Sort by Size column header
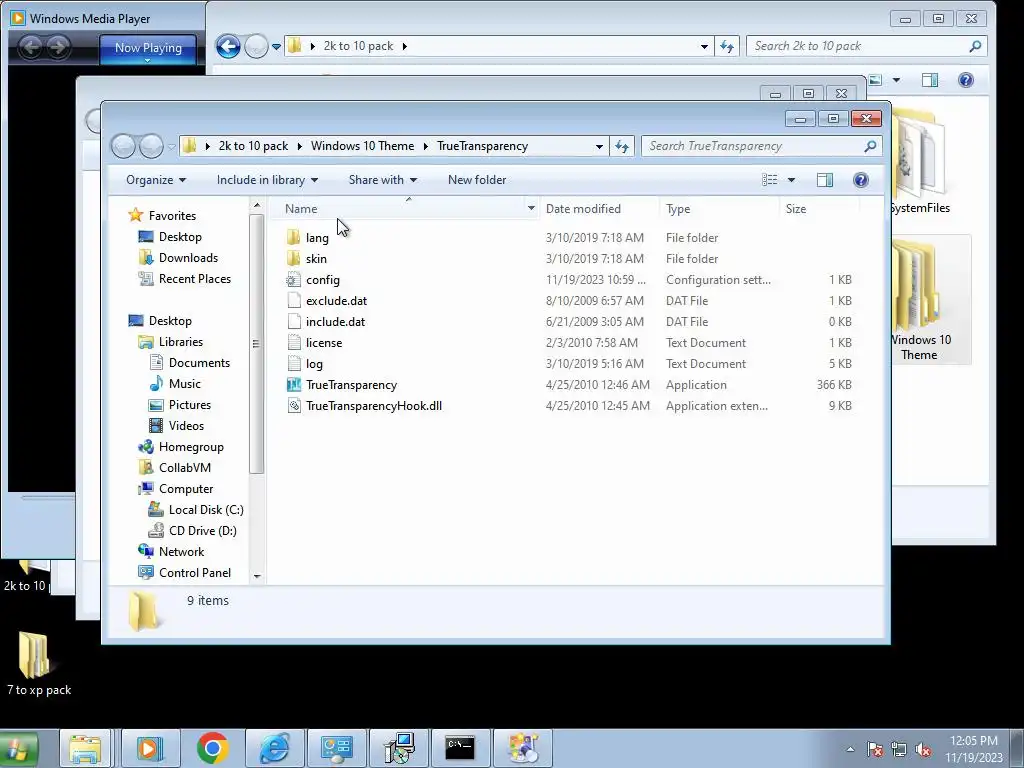Image resolution: width=1024 pixels, height=768 pixels. point(795,208)
